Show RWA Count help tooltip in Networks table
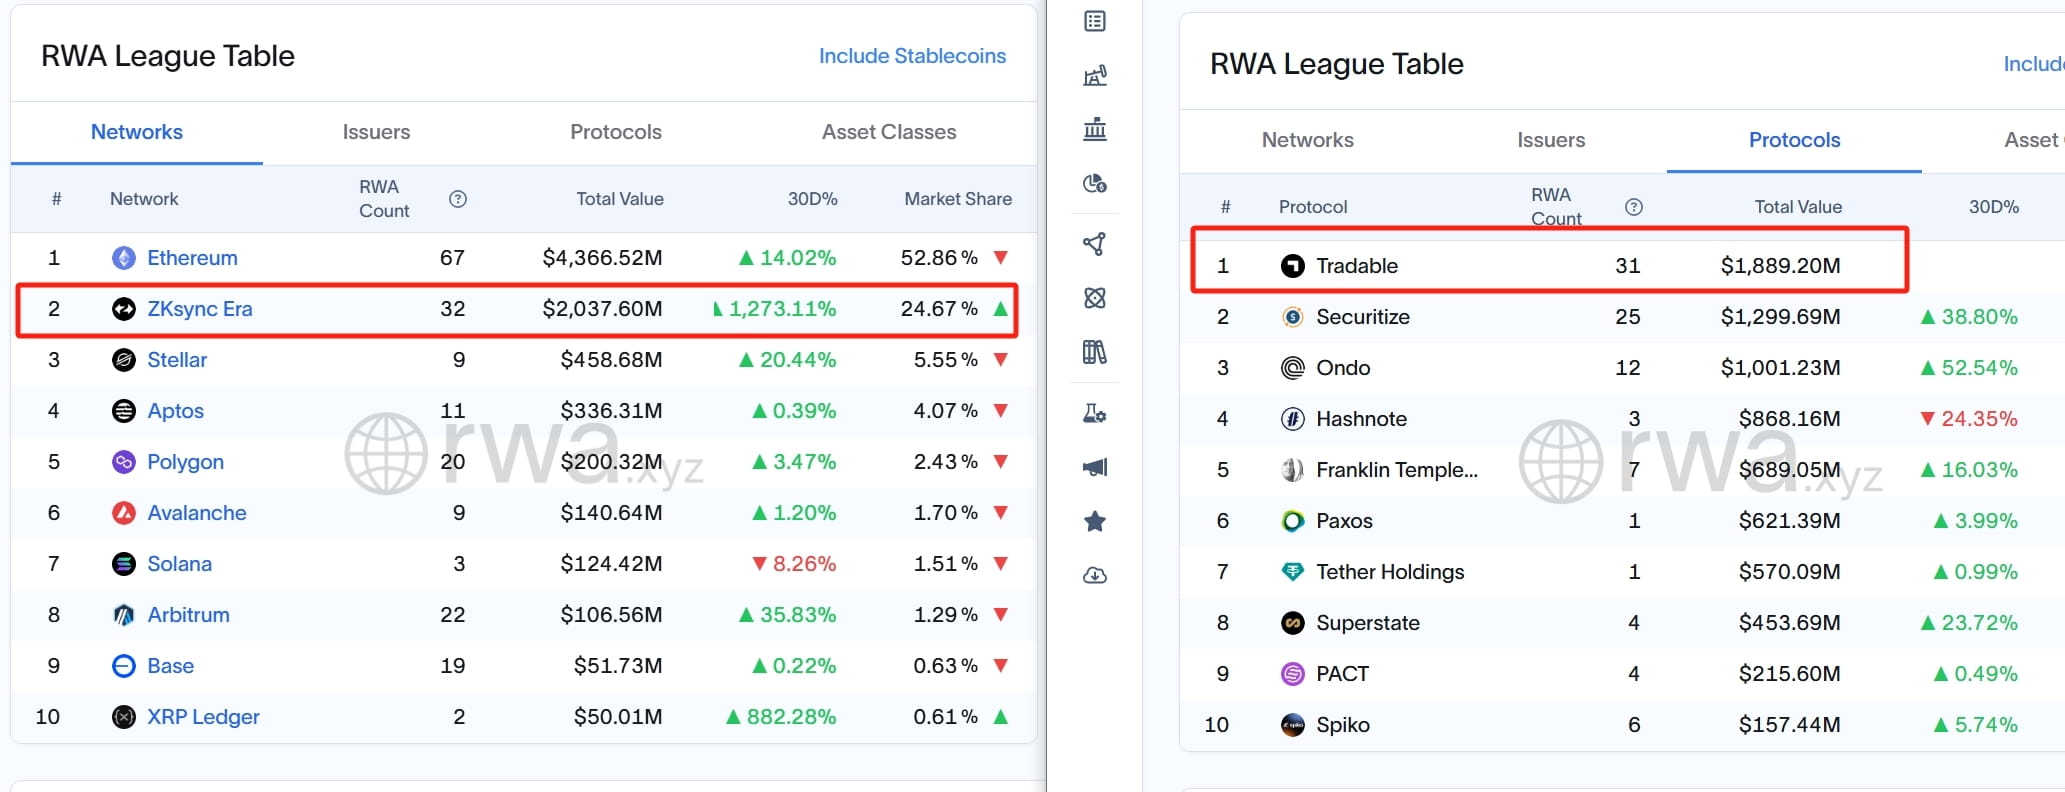2065x792 pixels. [458, 199]
